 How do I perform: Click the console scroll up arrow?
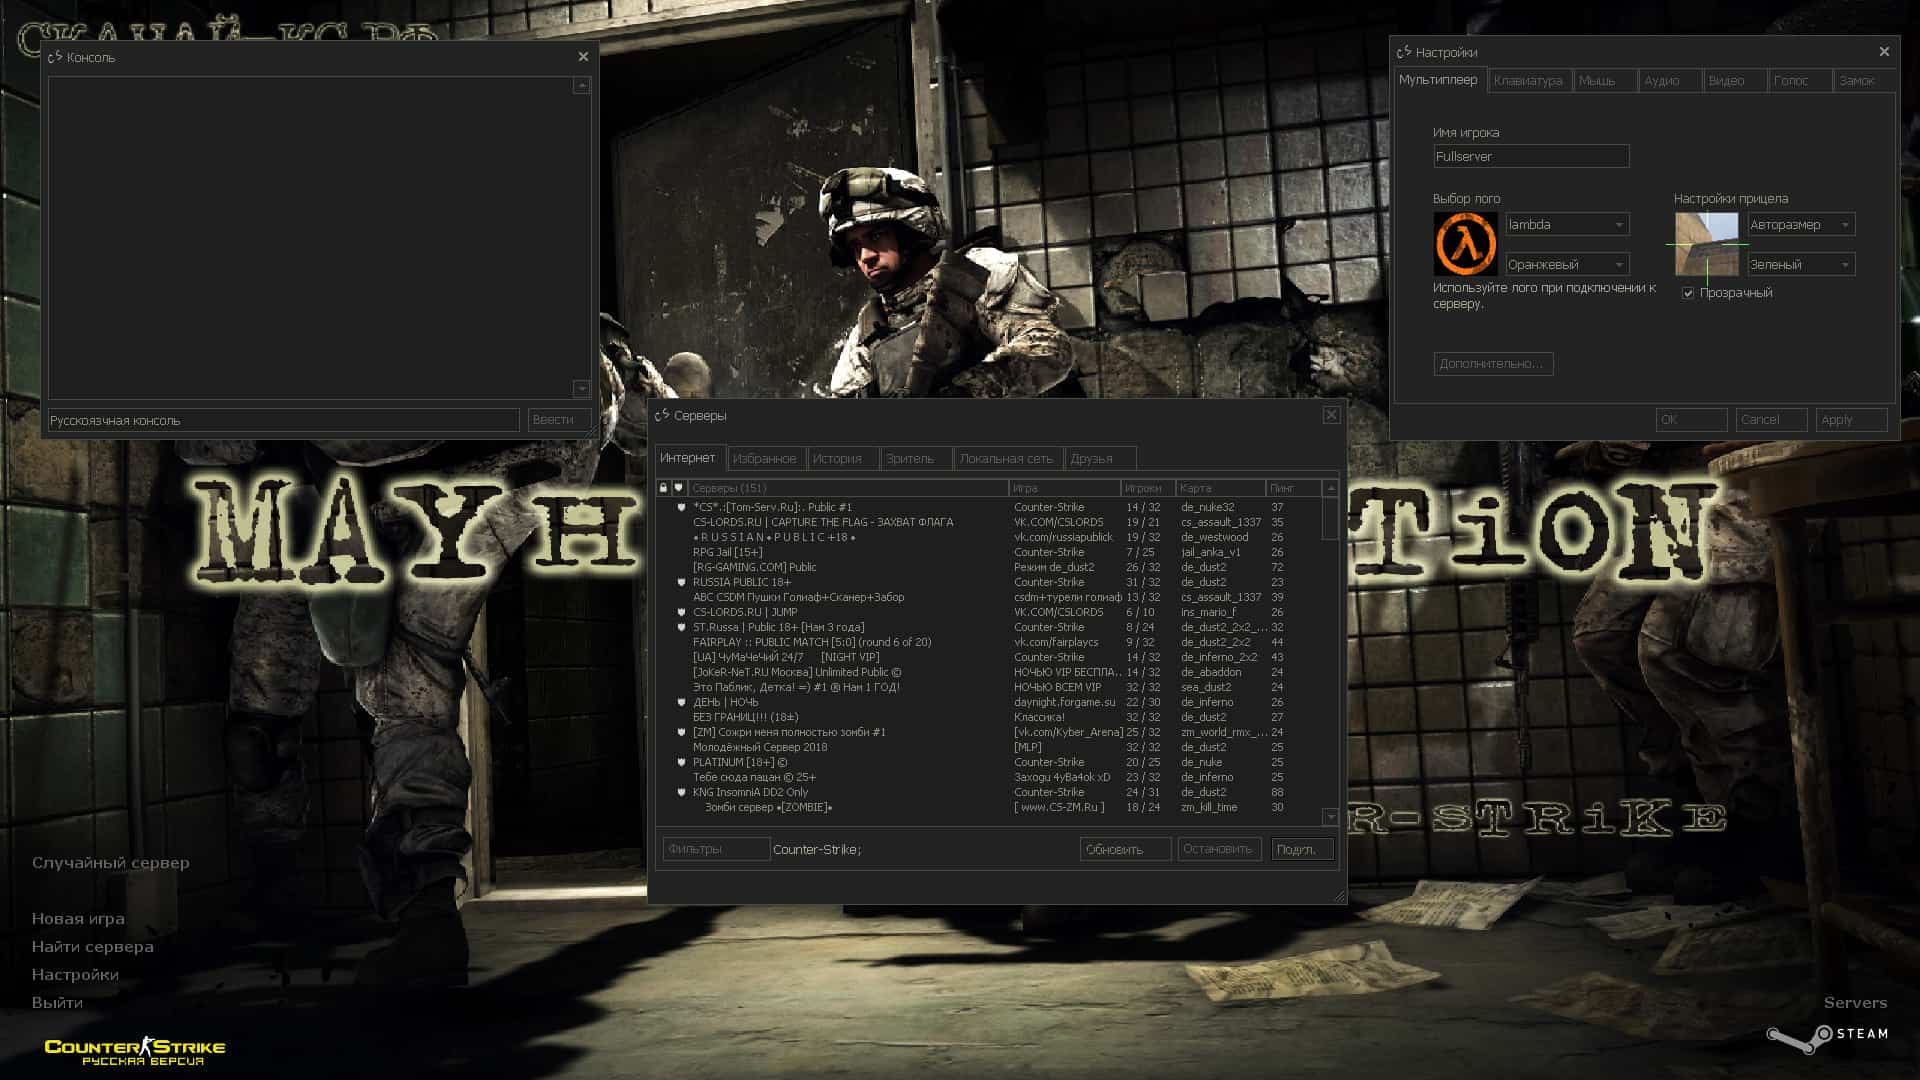click(x=581, y=86)
